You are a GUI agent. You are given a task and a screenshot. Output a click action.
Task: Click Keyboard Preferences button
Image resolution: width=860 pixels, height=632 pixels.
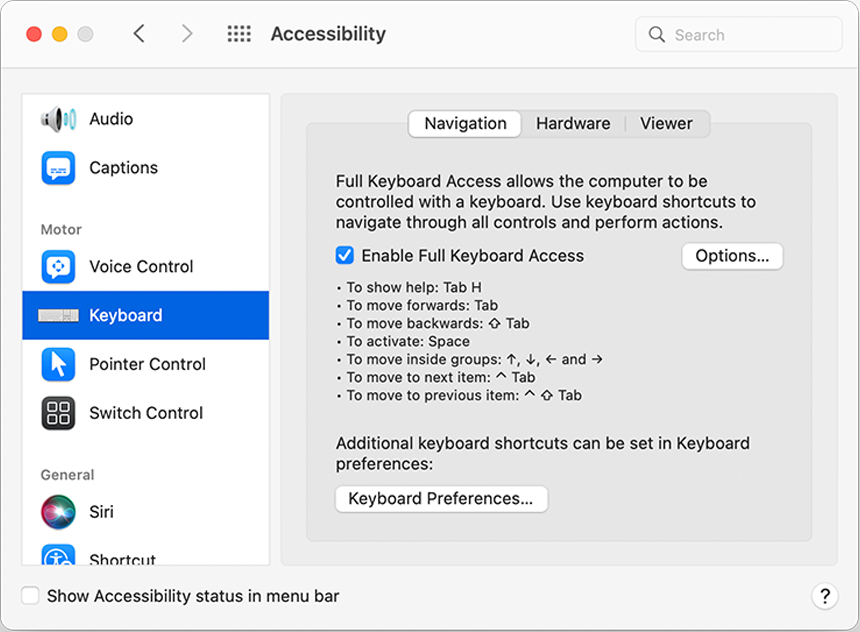coord(441,498)
